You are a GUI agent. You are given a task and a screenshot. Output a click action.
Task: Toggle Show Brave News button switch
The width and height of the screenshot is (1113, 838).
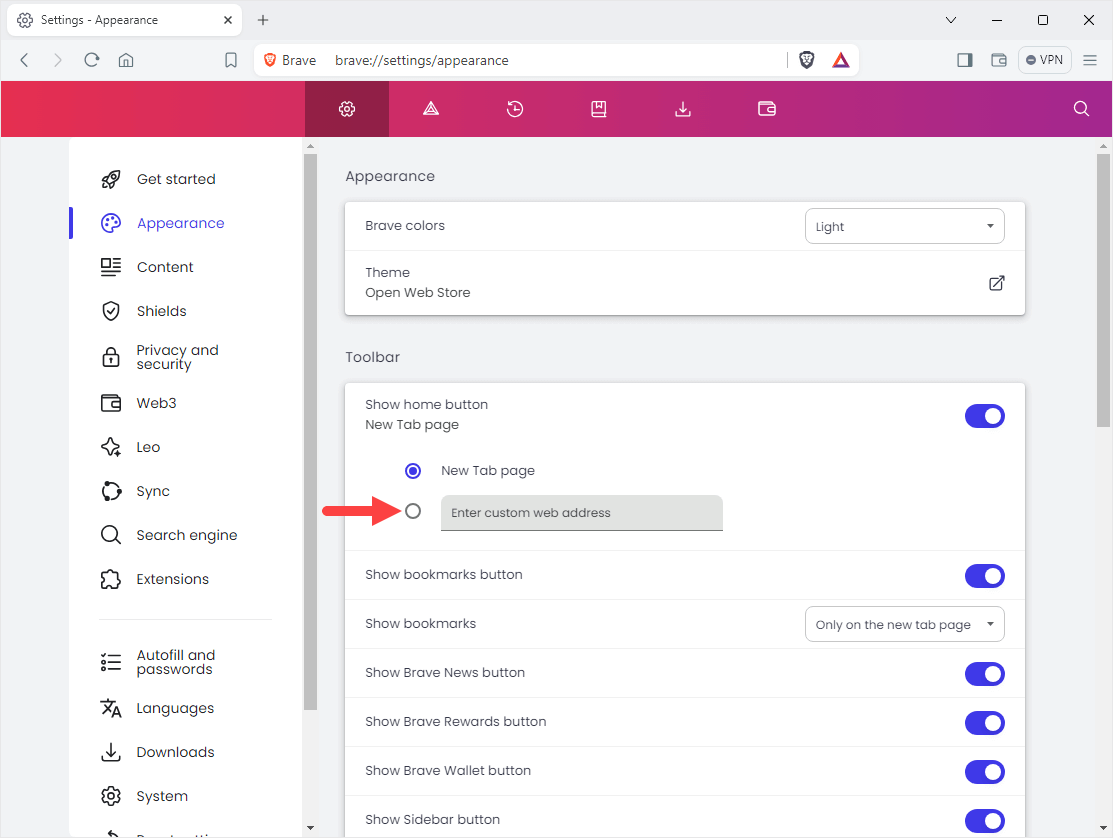(x=984, y=674)
